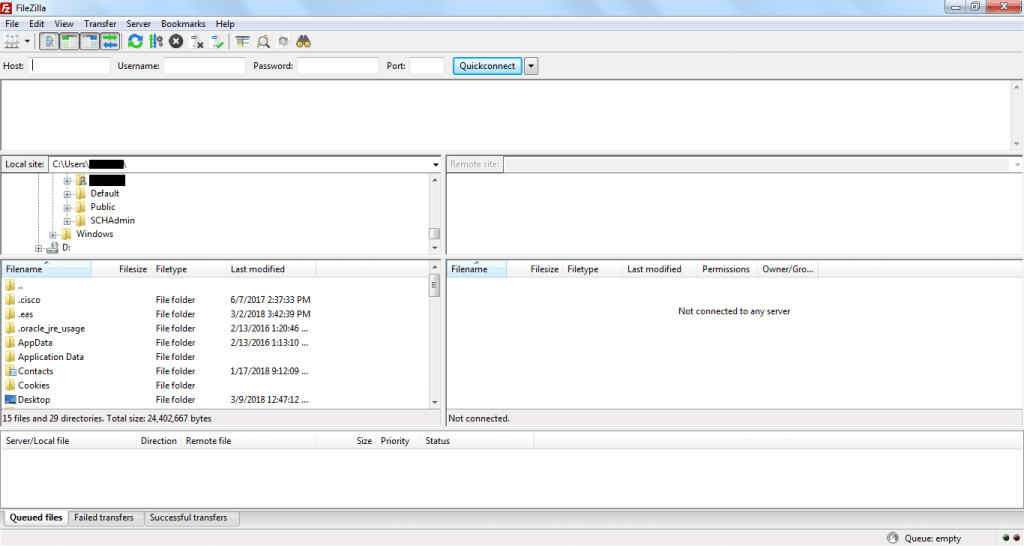This screenshot has width=1024, height=546.
Task: Open the View menu
Action: point(64,24)
